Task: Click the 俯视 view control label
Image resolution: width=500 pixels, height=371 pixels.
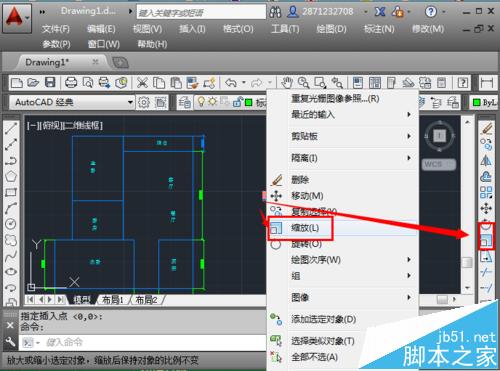Action: click(x=50, y=126)
